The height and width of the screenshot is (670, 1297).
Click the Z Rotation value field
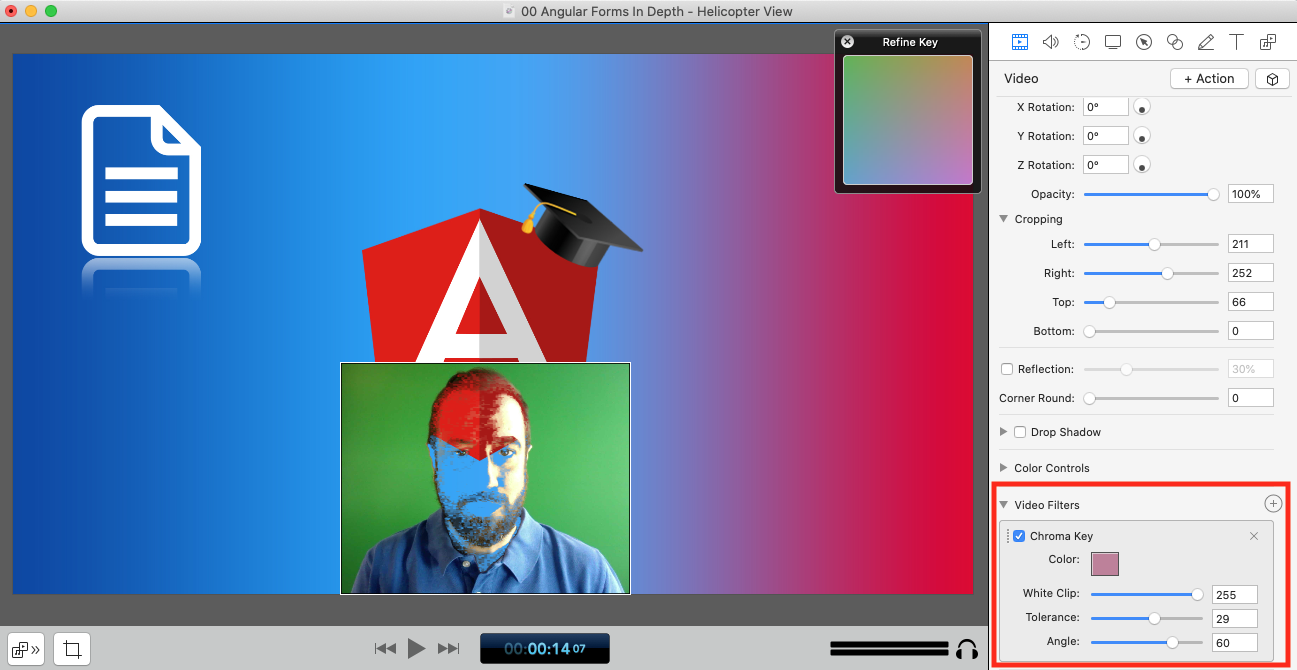point(1106,165)
